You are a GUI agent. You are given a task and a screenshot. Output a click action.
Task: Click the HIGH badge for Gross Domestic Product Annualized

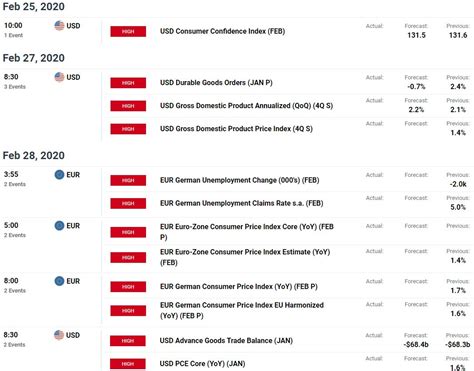point(128,106)
